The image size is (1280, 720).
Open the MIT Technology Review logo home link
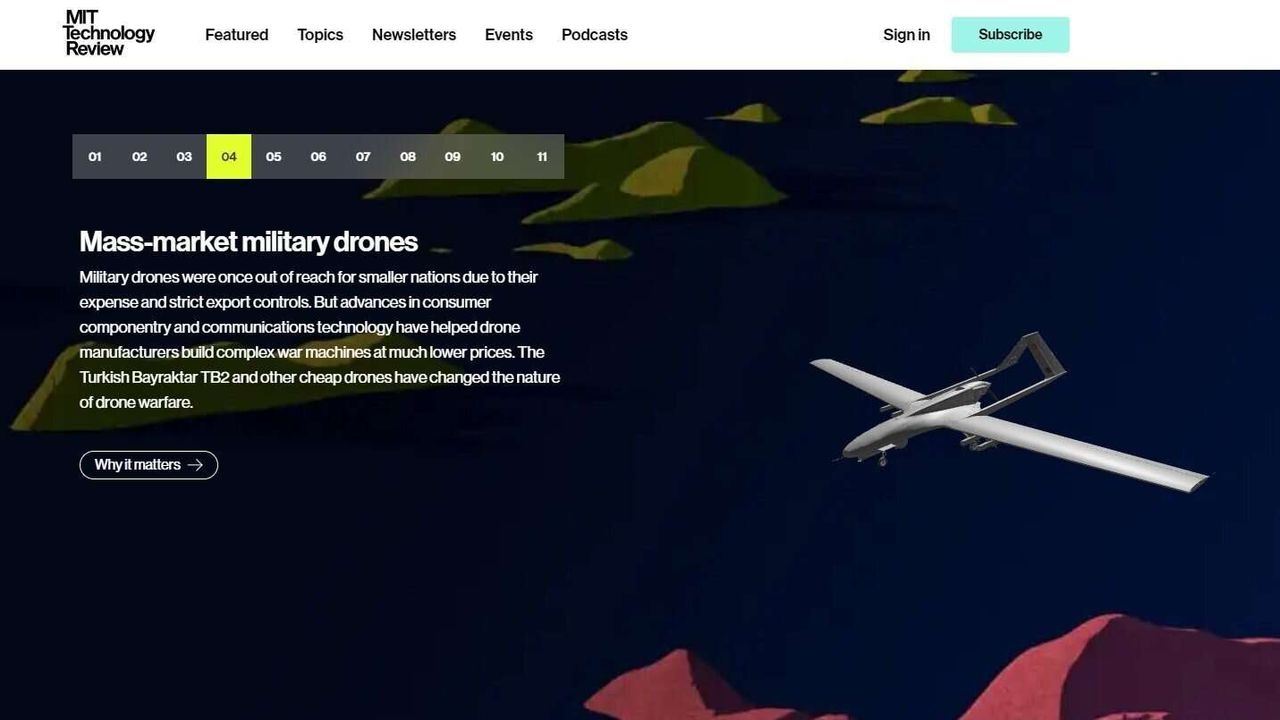[x=109, y=33]
